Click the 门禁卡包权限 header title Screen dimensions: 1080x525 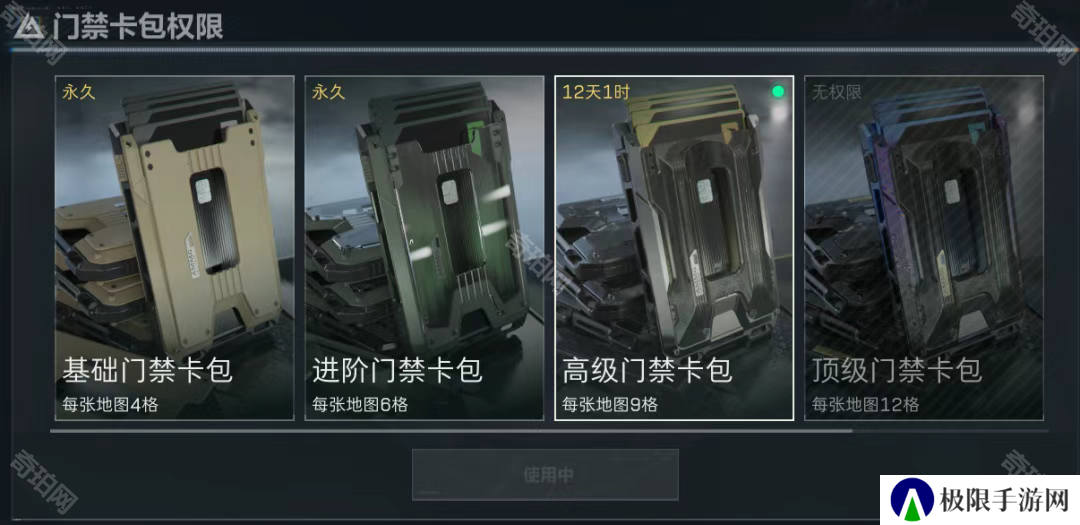pos(138,28)
